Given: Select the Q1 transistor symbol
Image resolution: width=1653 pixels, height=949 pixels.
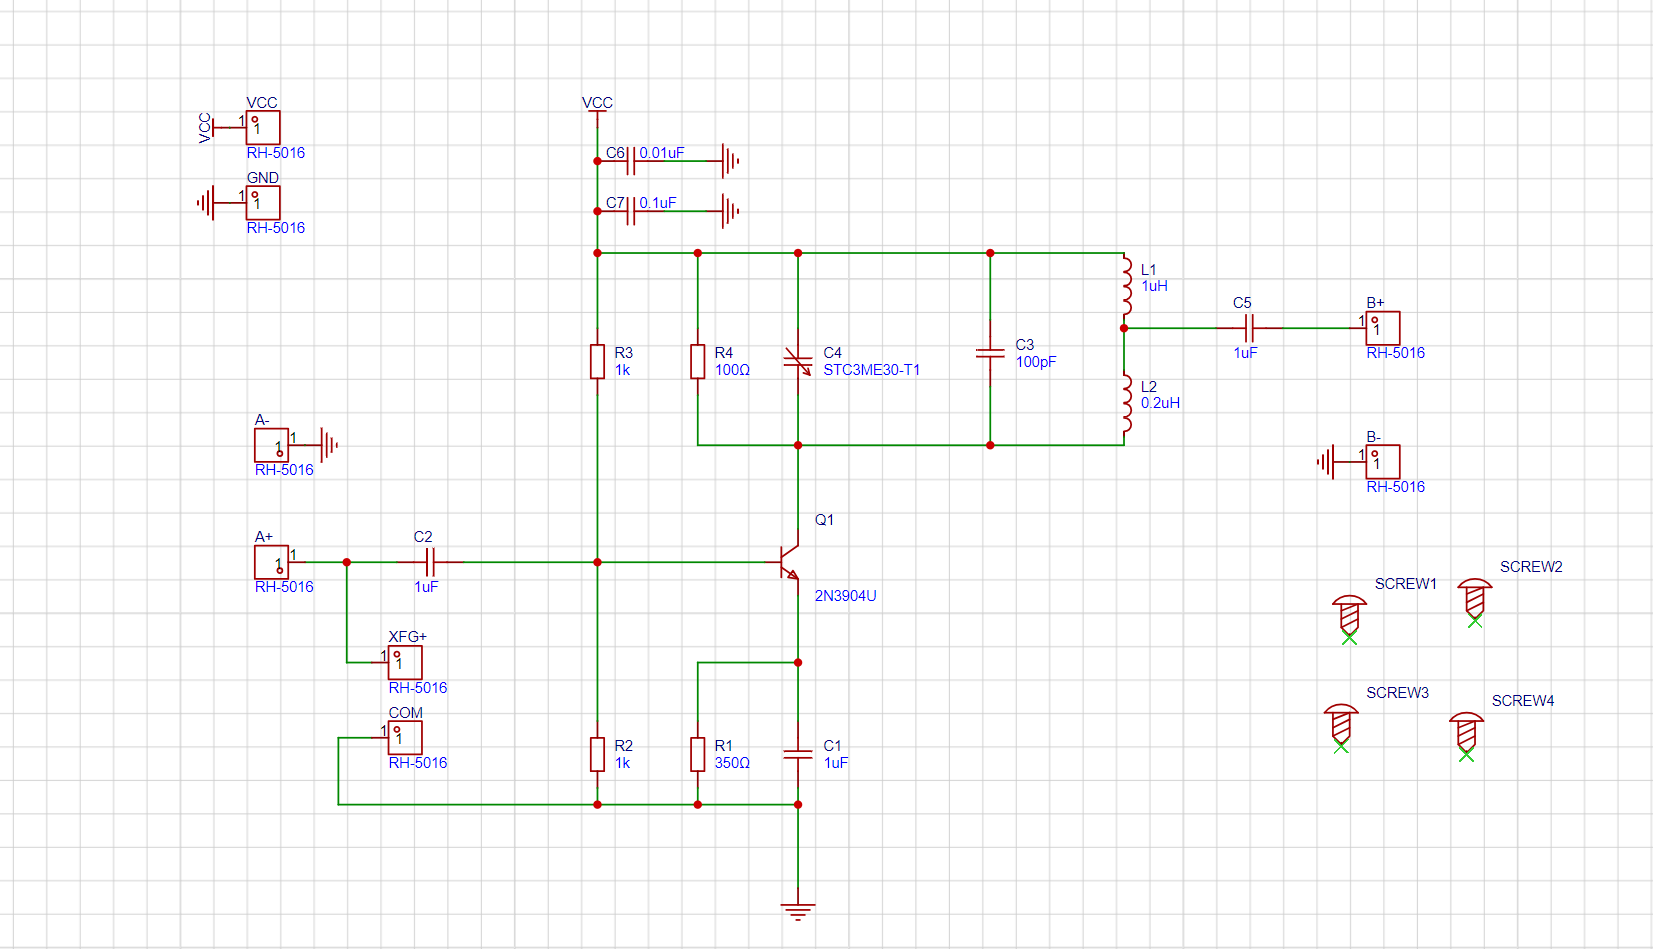Looking at the screenshot, I should point(789,563).
